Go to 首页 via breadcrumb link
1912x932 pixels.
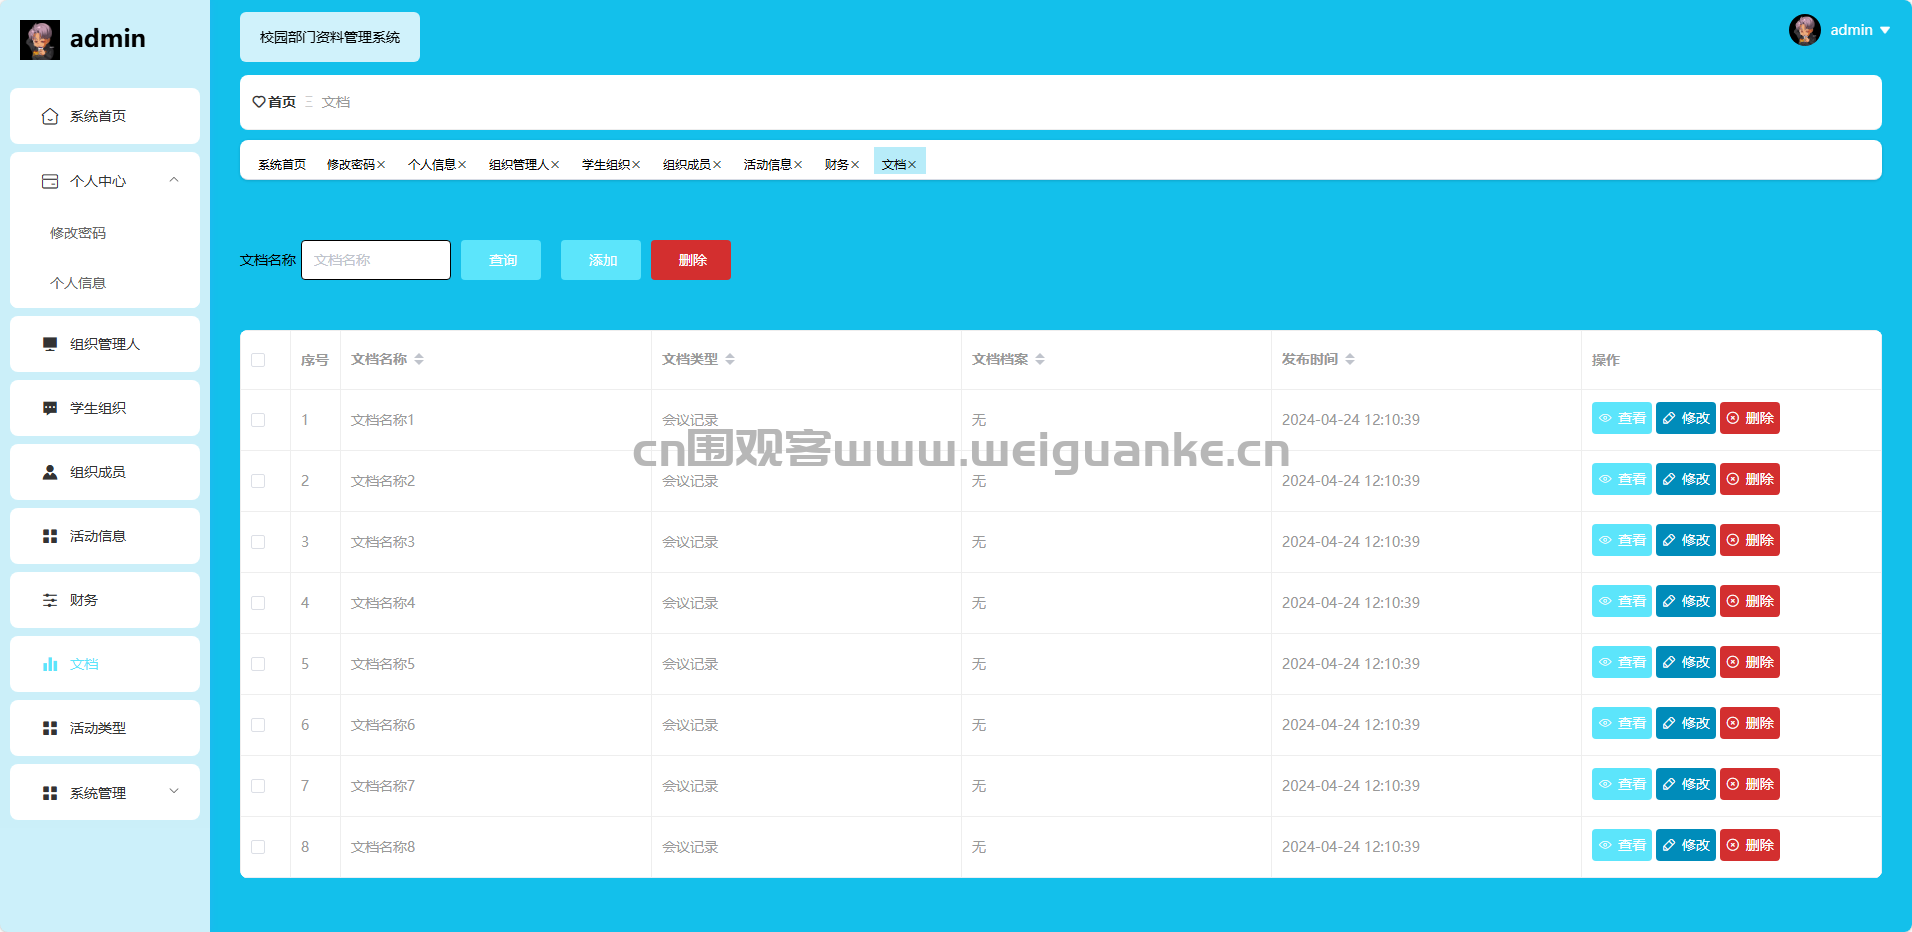coord(282,102)
